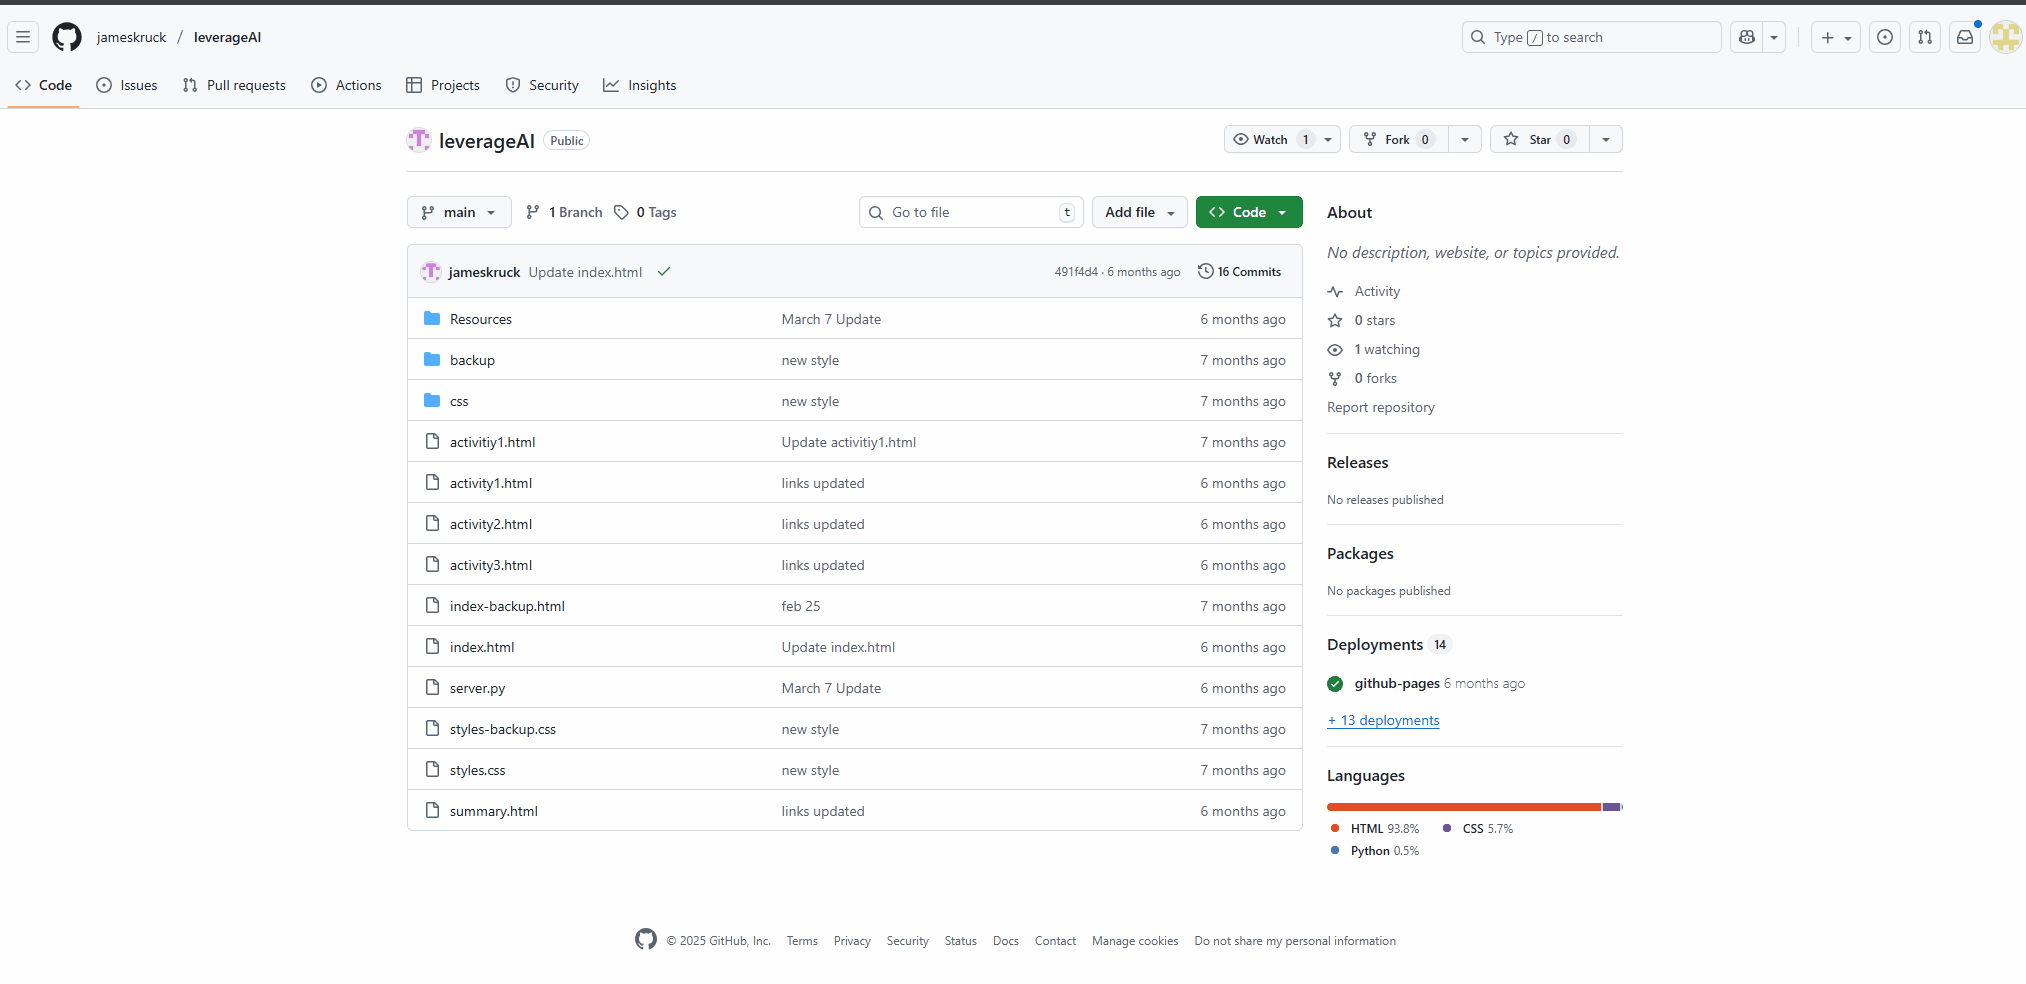Open the Actions tab
The width and height of the screenshot is (2026, 984).
tap(346, 85)
